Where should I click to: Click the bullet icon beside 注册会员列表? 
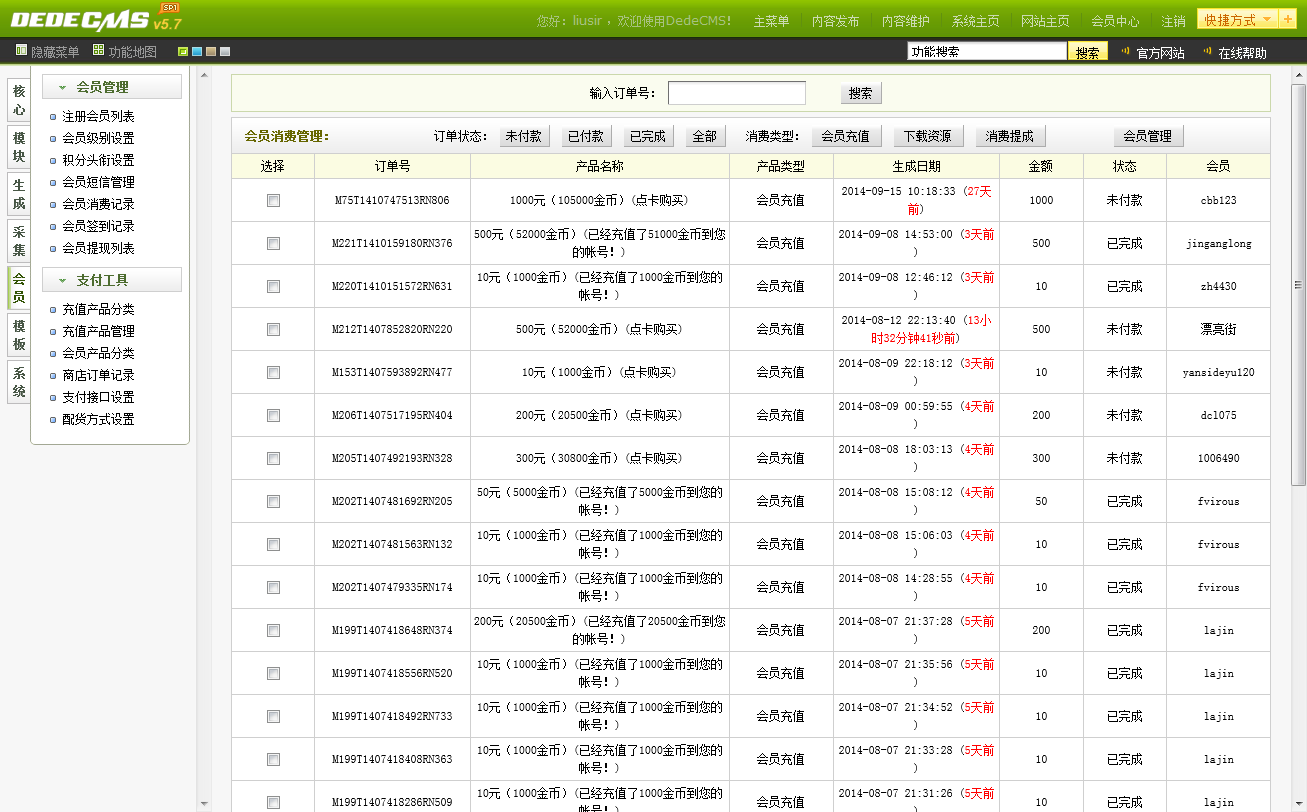[x=53, y=117]
